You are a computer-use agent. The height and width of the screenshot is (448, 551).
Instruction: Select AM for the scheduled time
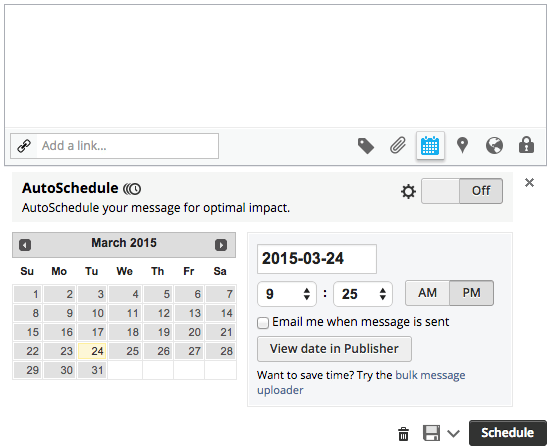pyautogui.click(x=427, y=293)
